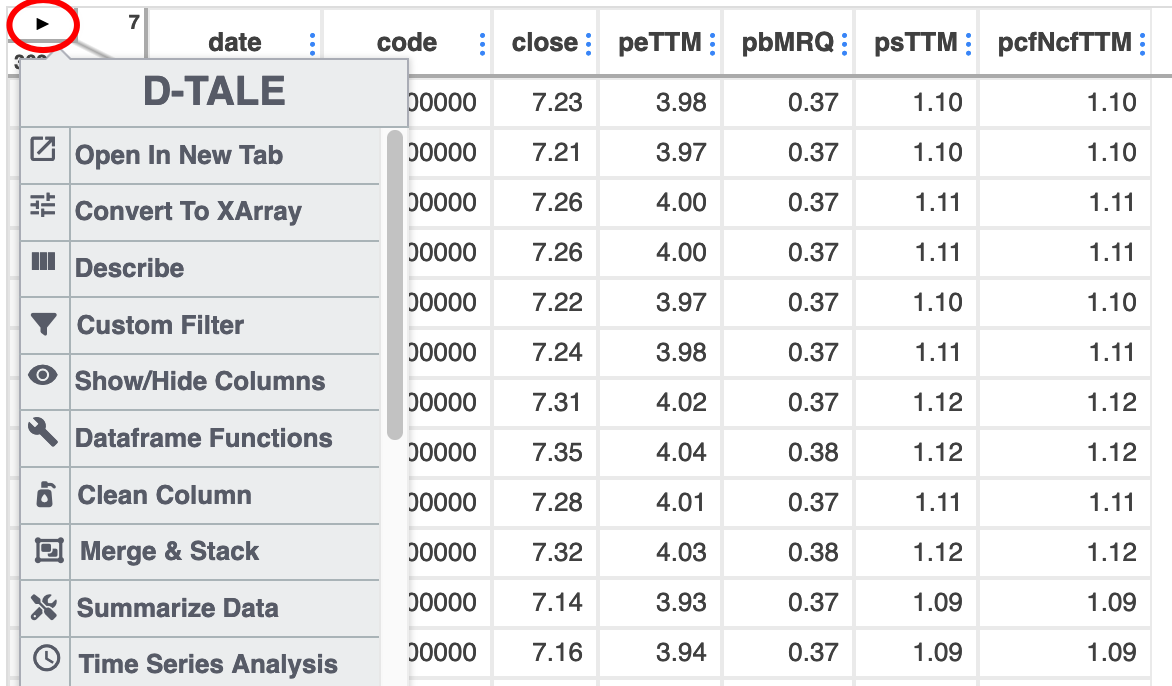Click the Clean Column spray icon
Screen dimensions: 1172x686
(x=44, y=495)
